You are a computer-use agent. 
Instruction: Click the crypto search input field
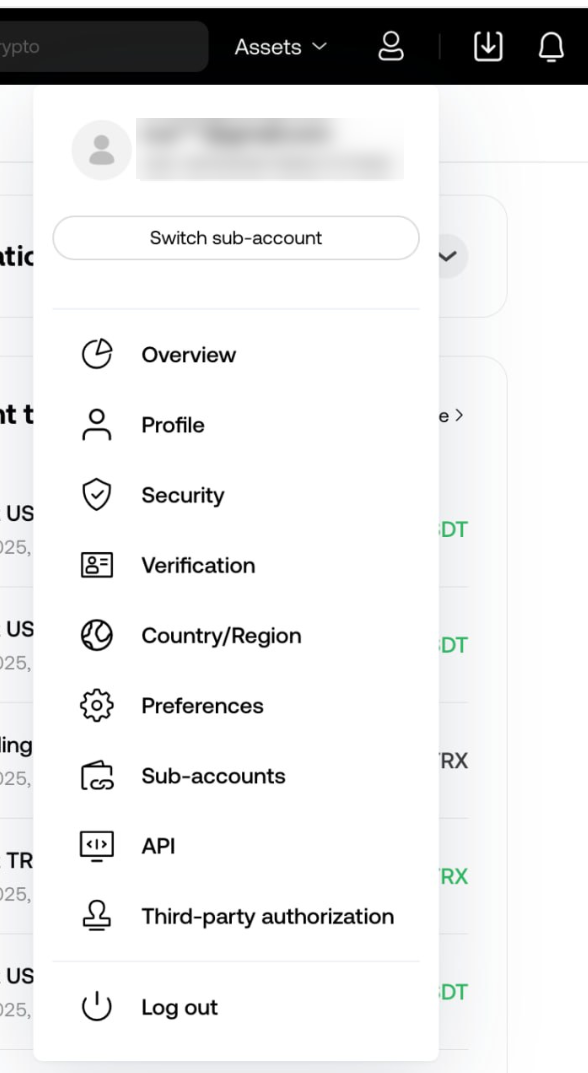click(x=104, y=47)
